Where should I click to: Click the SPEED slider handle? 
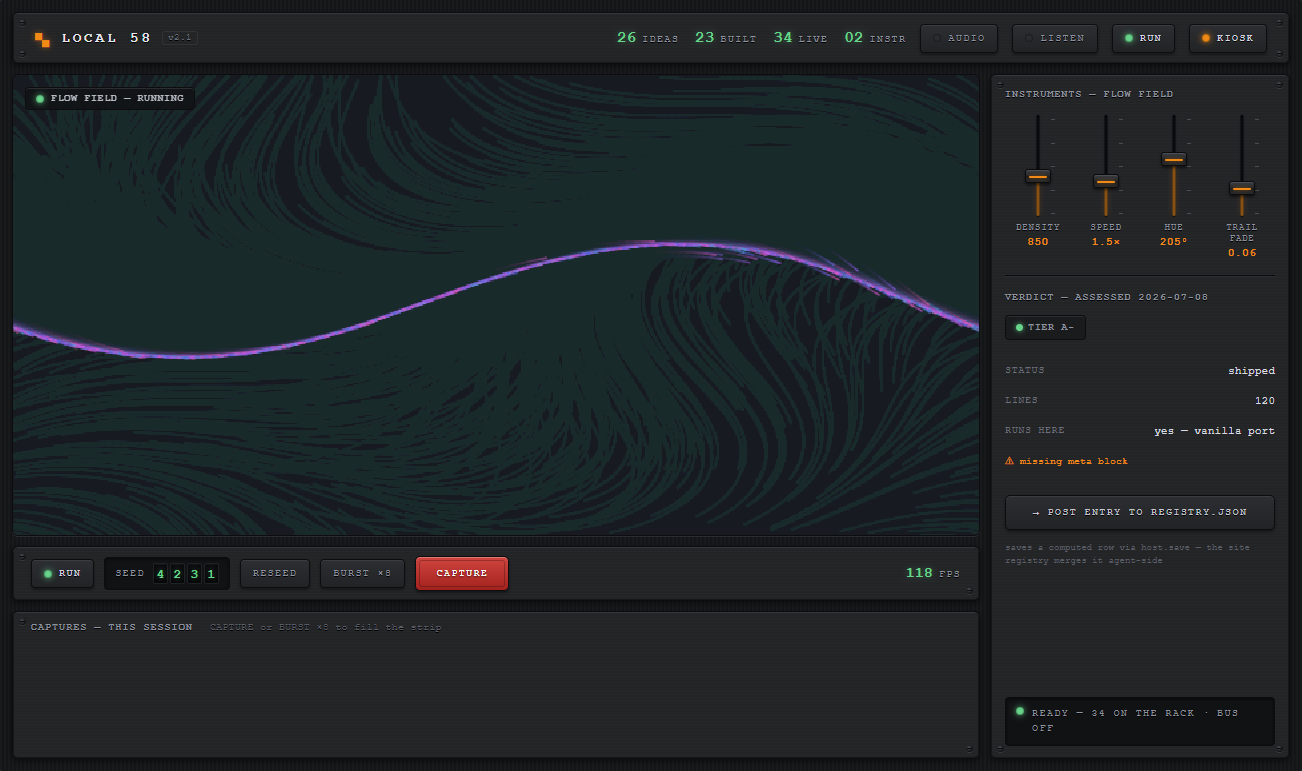click(x=1106, y=181)
